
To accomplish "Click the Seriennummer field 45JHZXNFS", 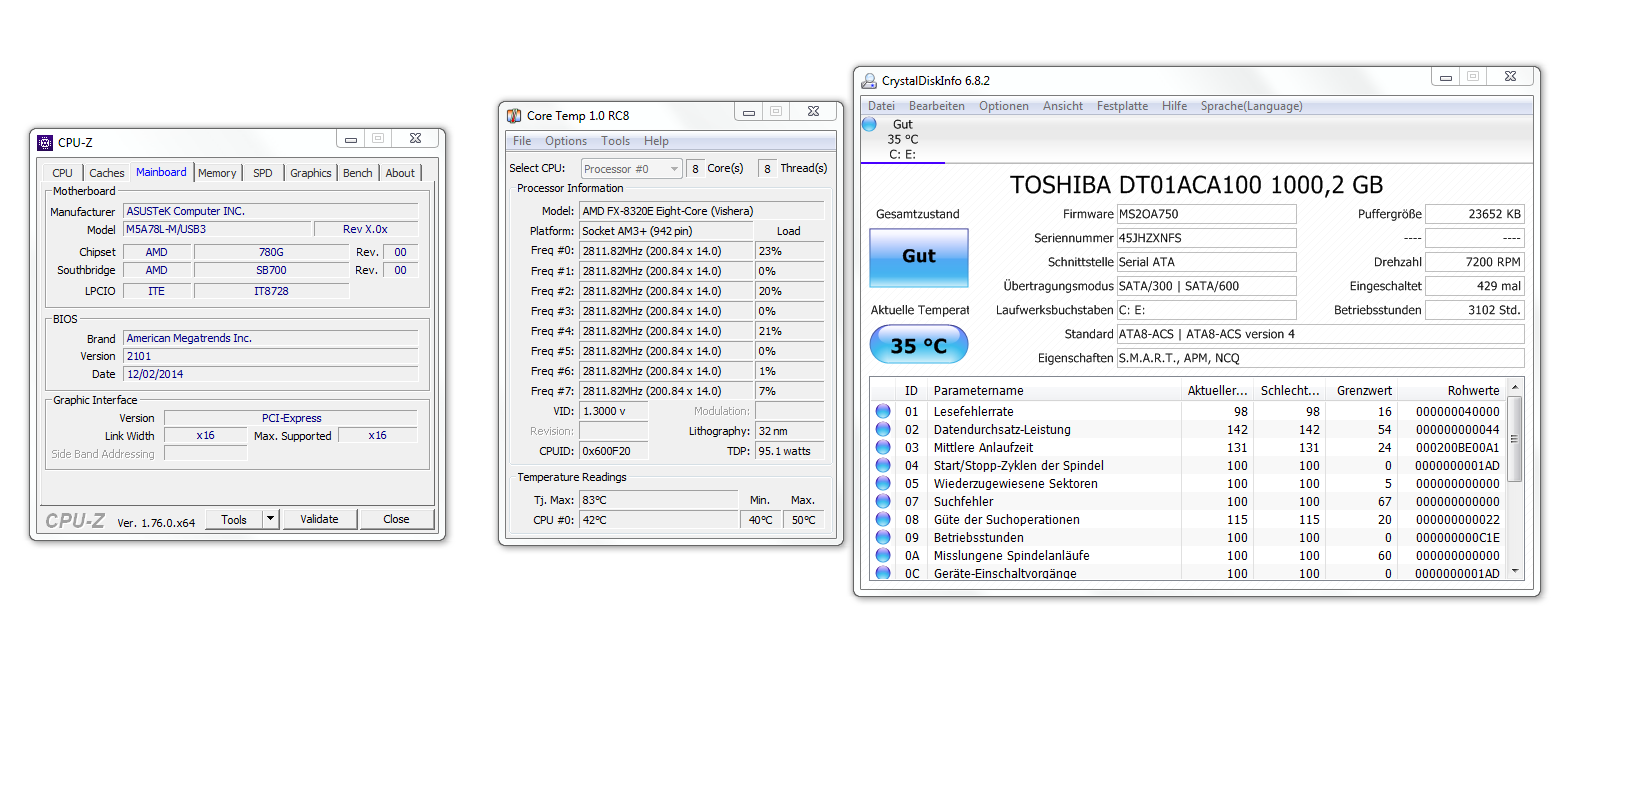I will pos(1206,238).
